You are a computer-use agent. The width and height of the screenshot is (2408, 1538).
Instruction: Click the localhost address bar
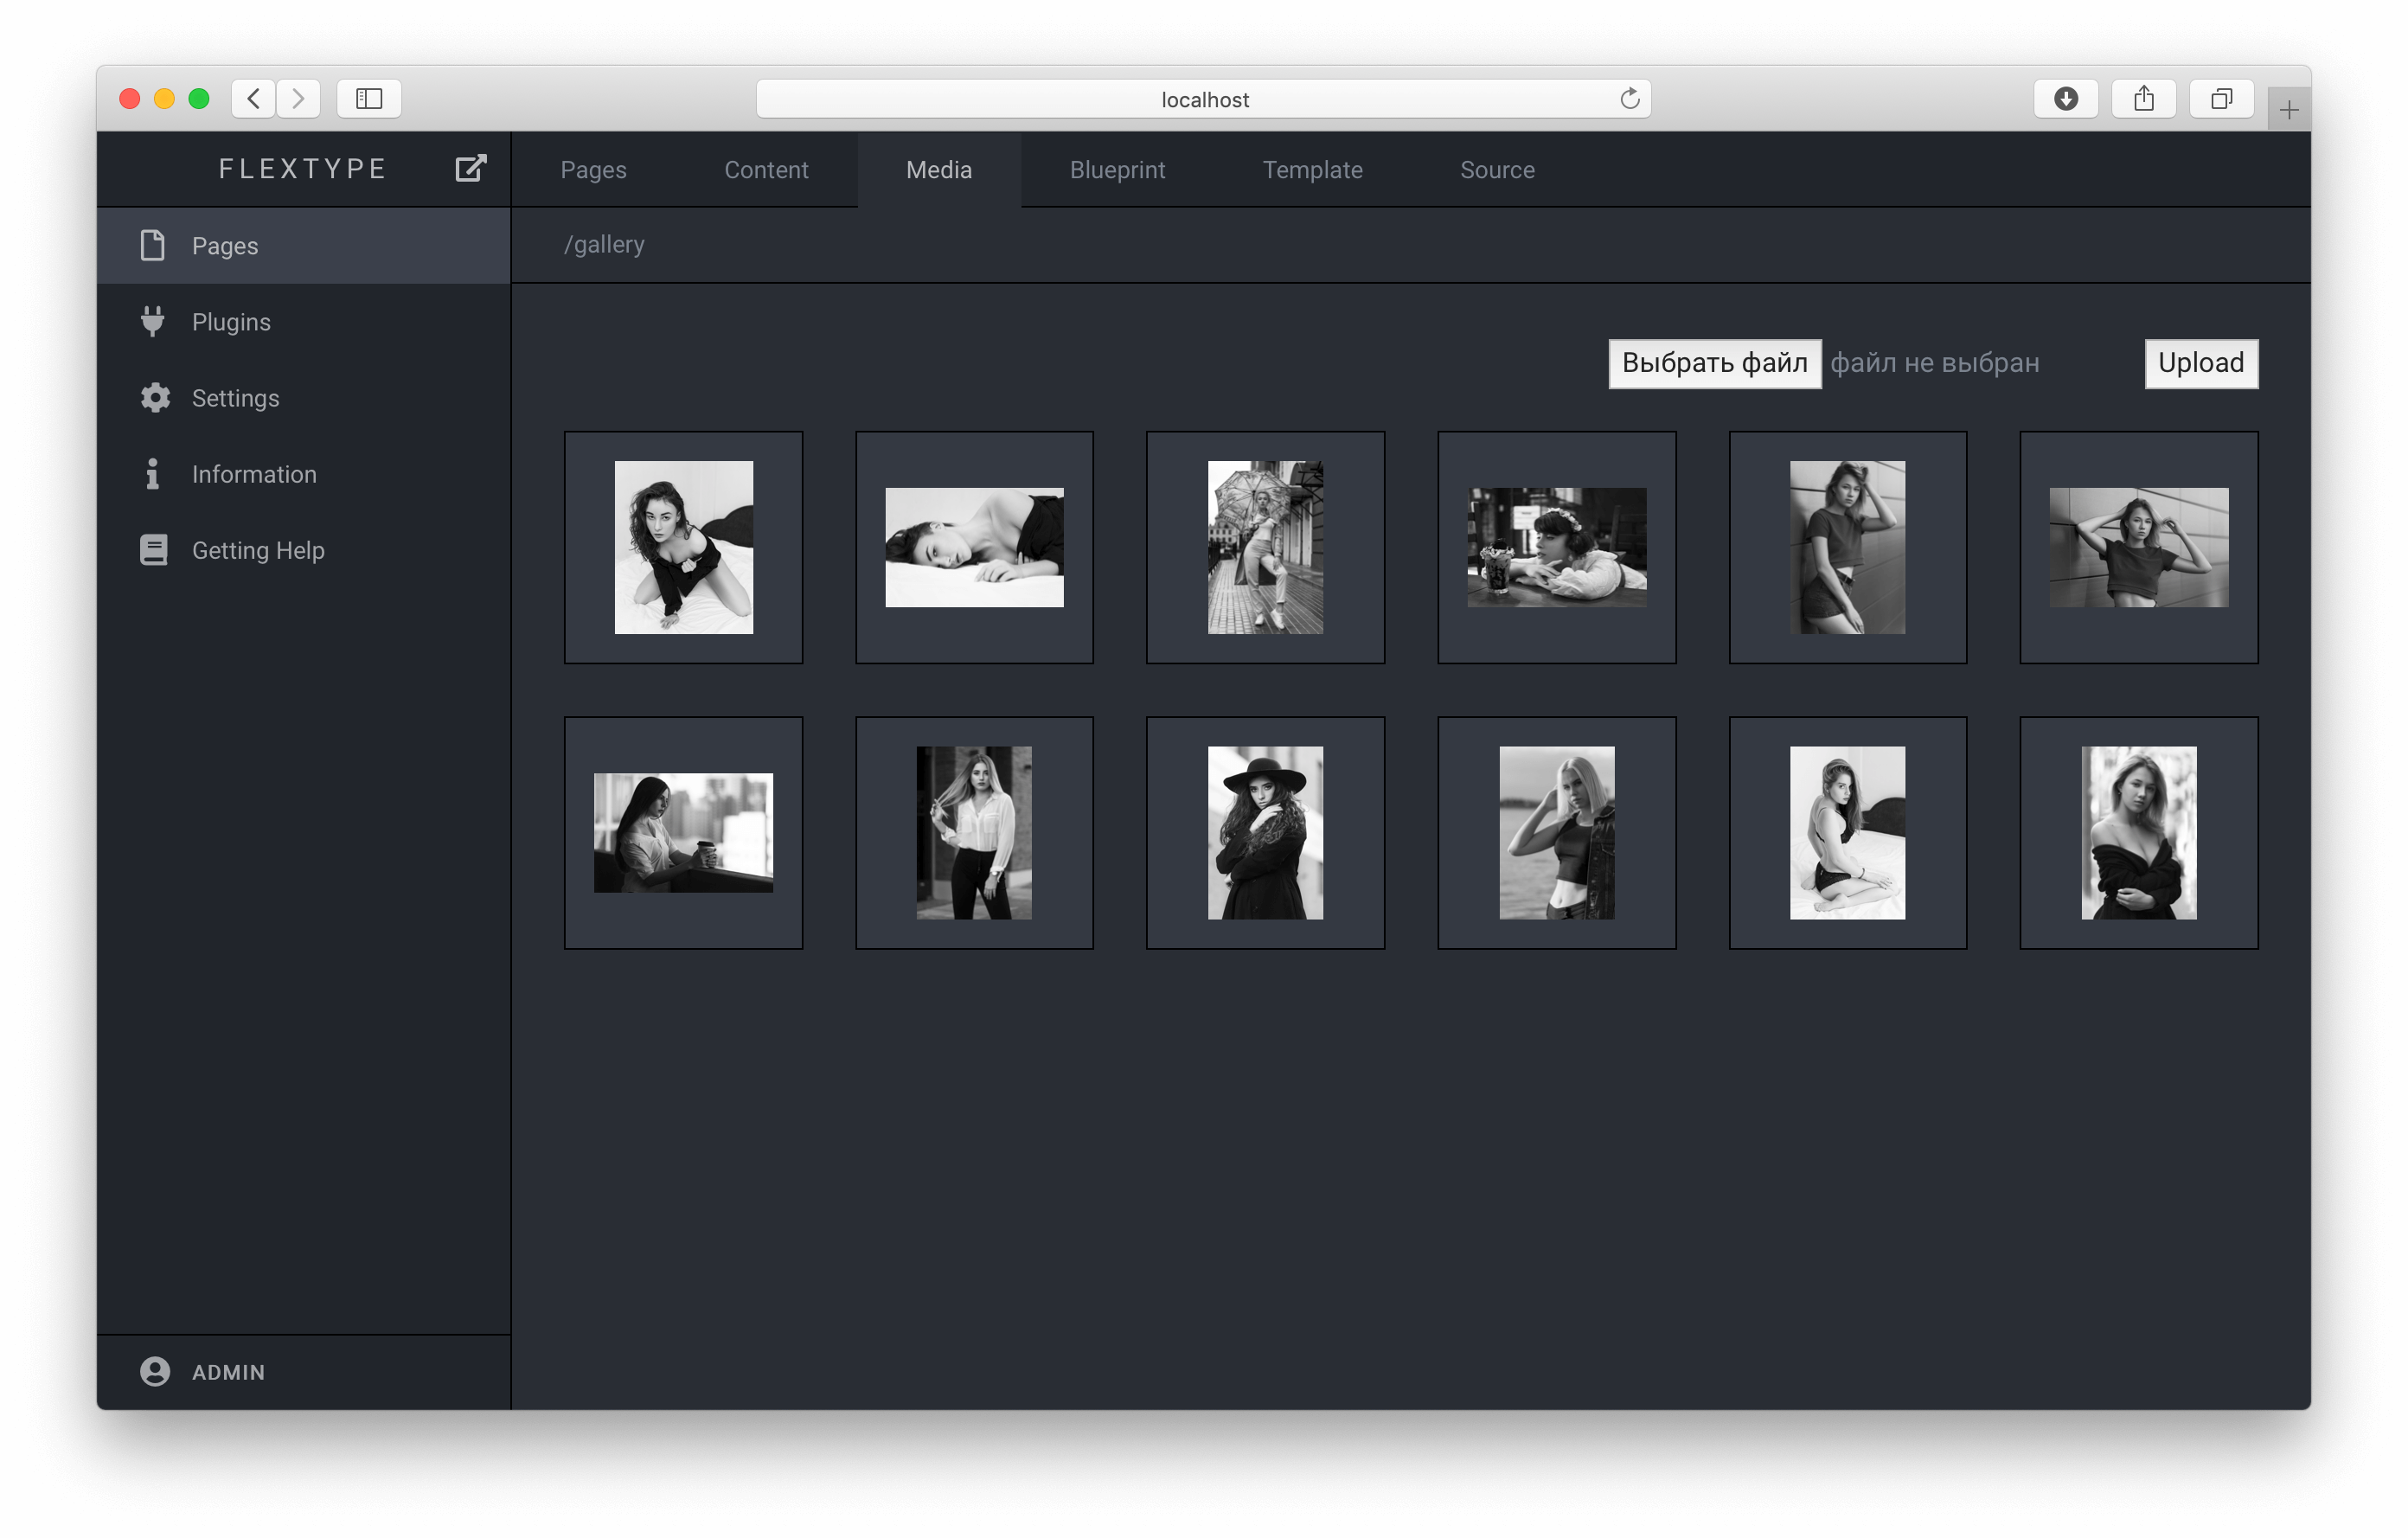pos(1203,99)
